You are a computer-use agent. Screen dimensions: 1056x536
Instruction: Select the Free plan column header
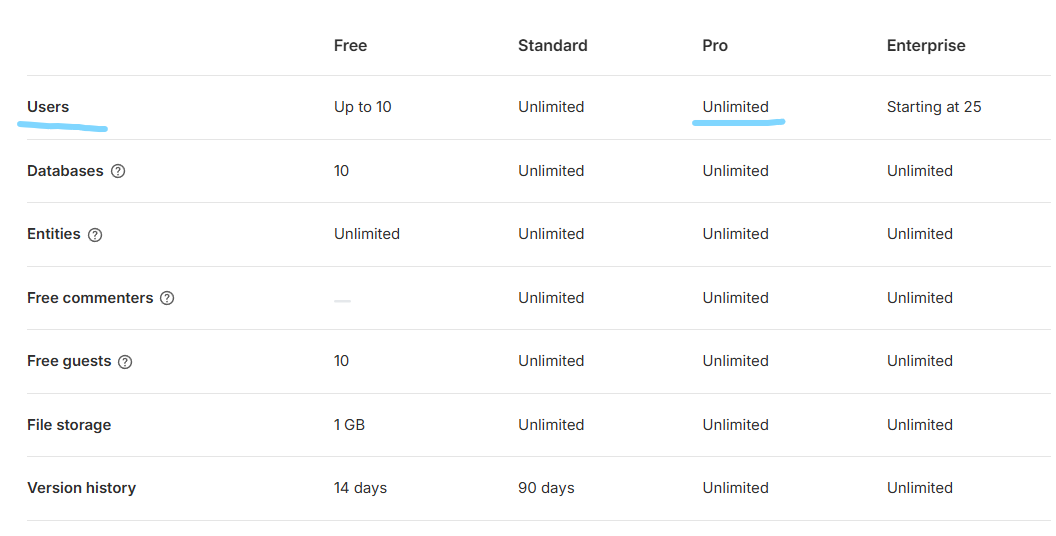click(350, 46)
